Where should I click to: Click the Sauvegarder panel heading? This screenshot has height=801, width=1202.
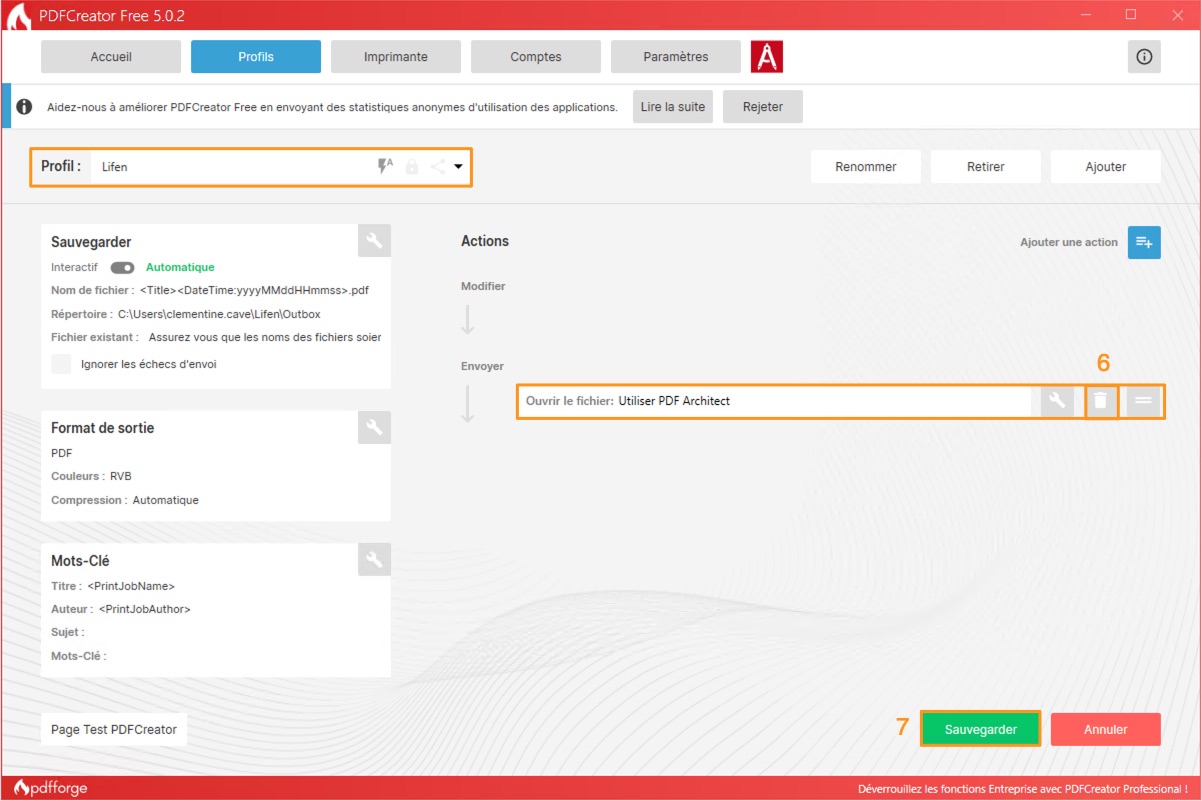click(91, 242)
